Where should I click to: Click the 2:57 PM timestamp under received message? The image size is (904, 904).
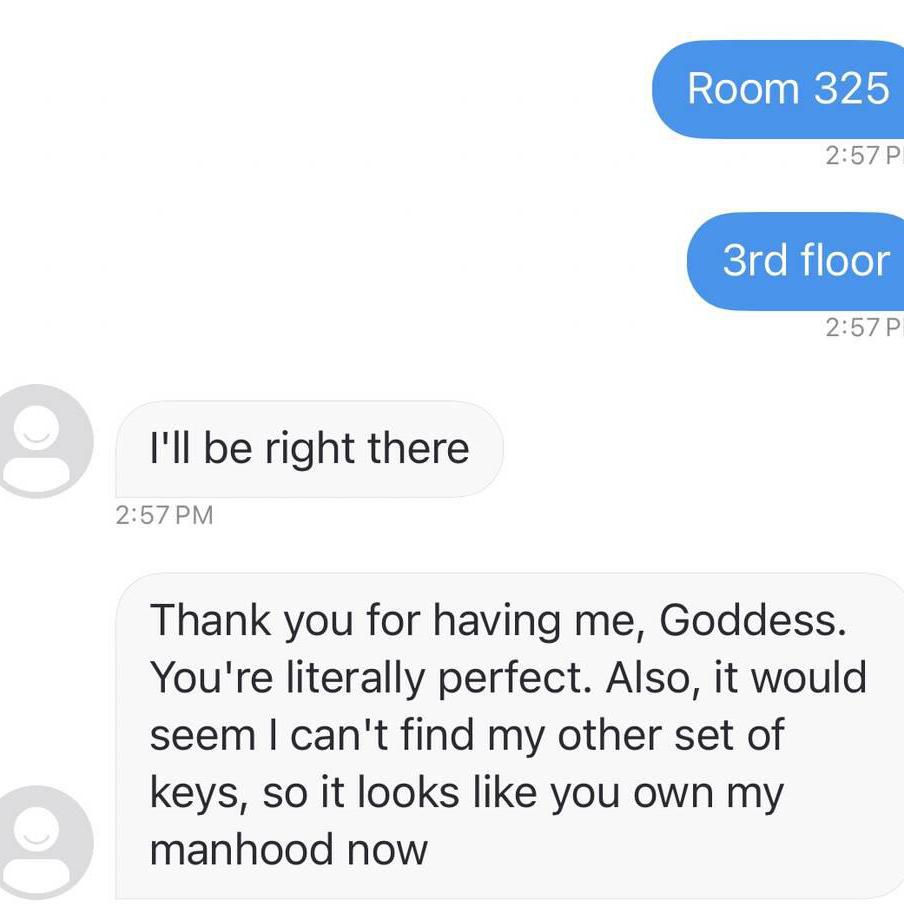164,515
